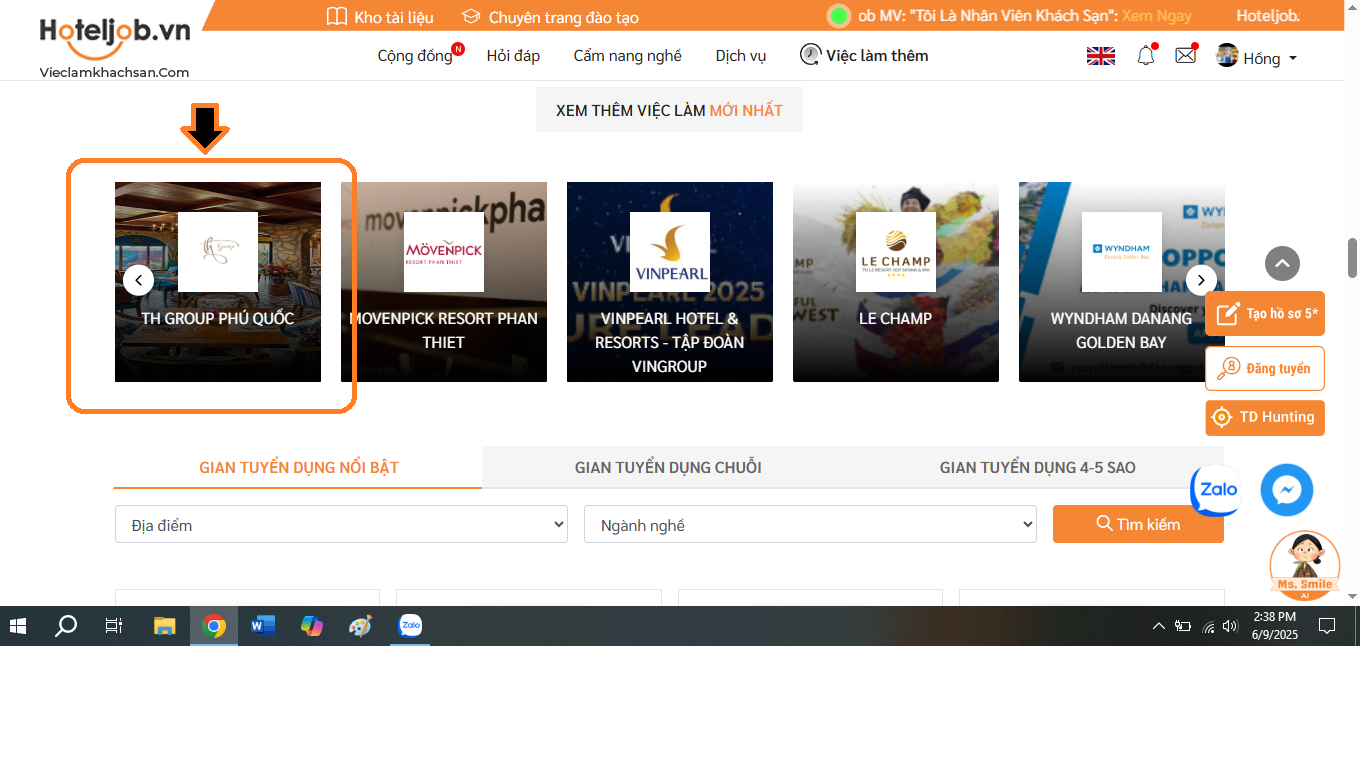Image resolution: width=1366 pixels, height=768 pixels.
Task: Open the Paint app on the taskbar
Action: coord(360,626)
